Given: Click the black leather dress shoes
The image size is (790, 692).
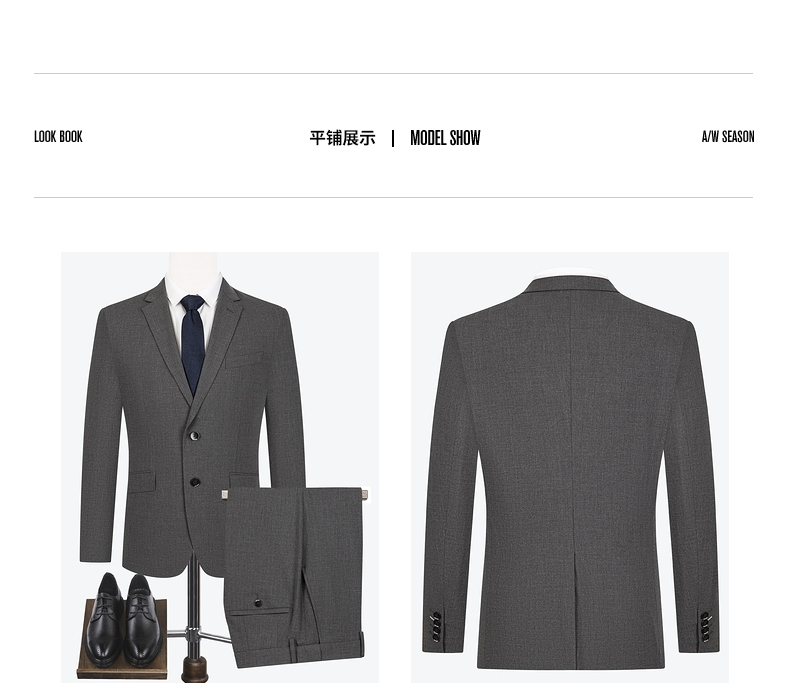Looking at the screenshot, I should 124,618.
